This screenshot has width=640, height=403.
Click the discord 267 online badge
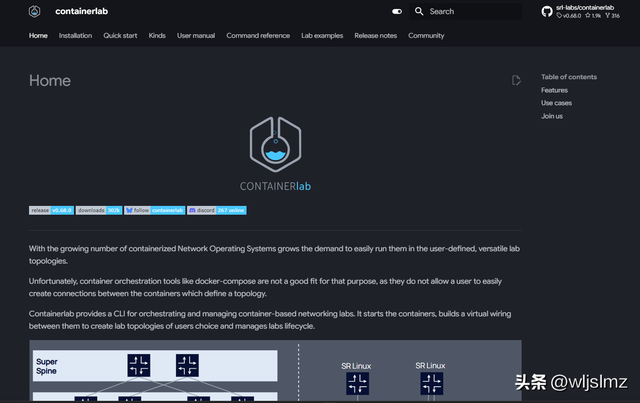click(x=217, y=210)
